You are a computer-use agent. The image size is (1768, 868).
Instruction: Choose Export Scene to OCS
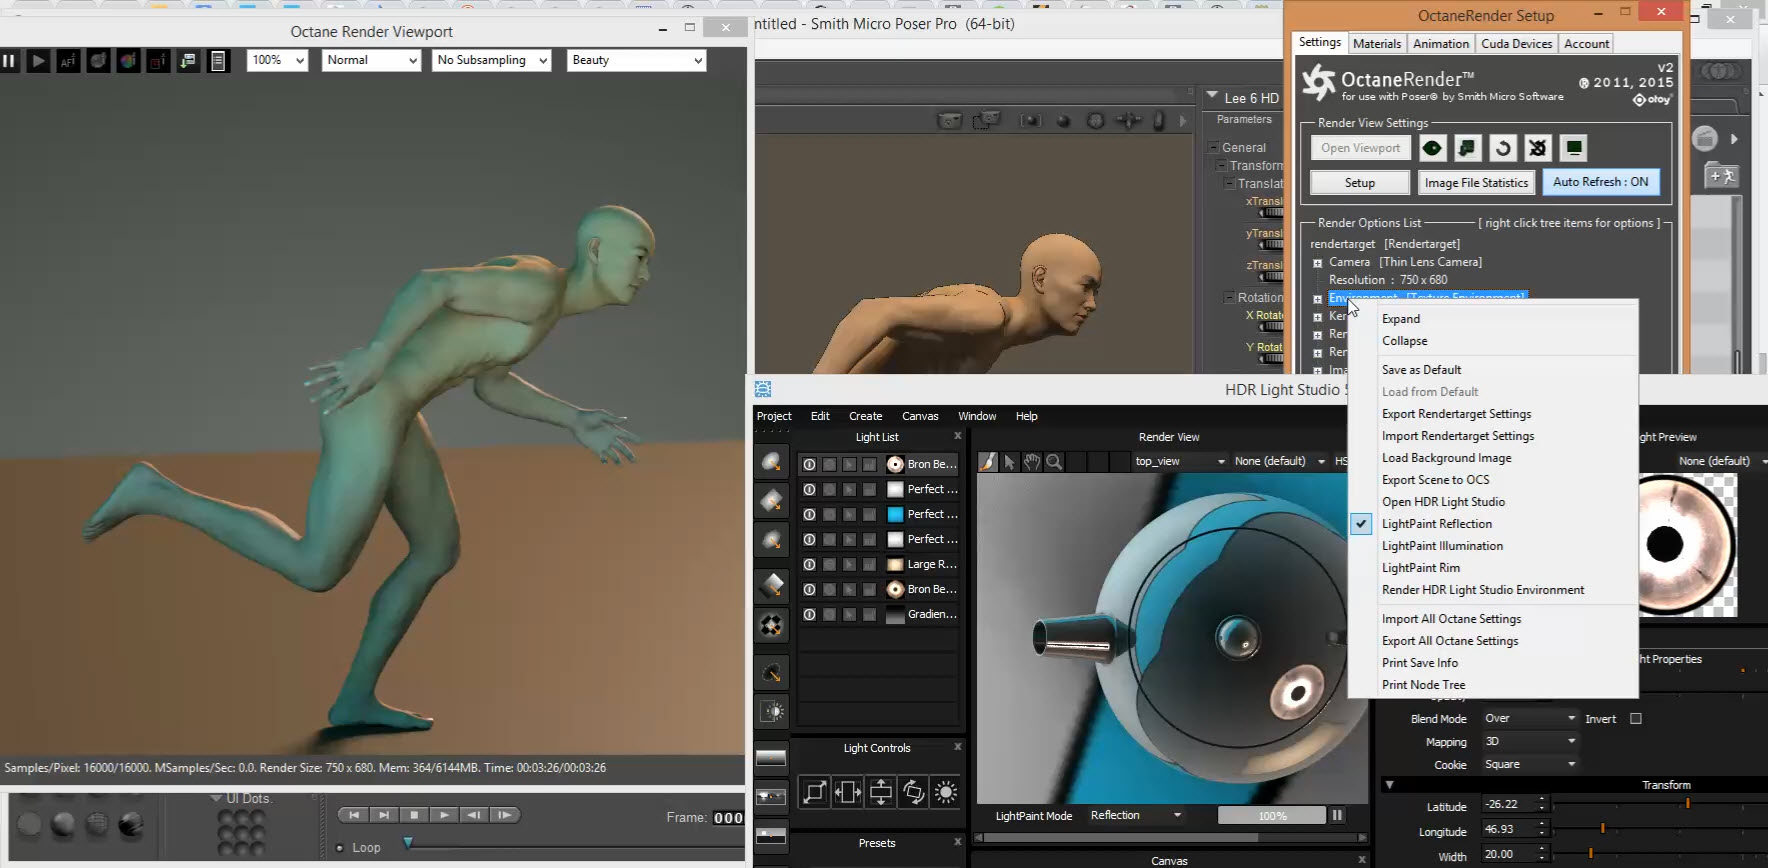[x=1435, y=480]
